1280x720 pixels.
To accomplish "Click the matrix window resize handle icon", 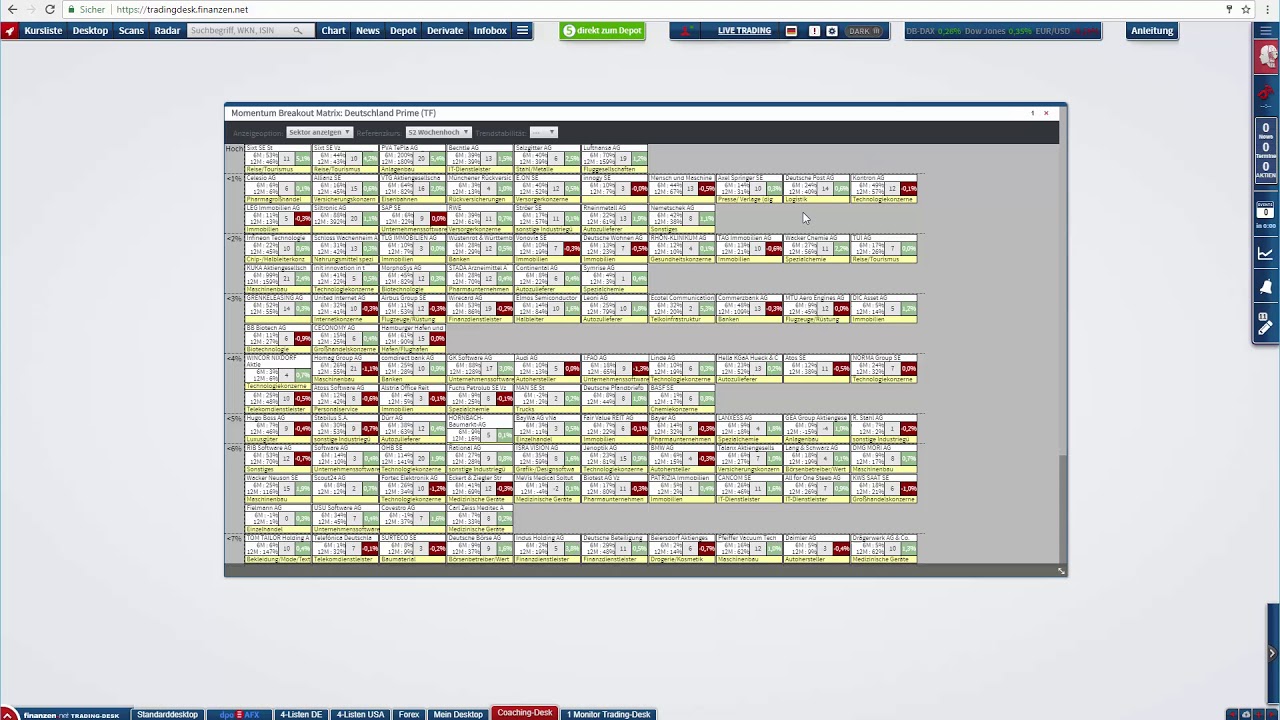I will click(x=1061, y=571).
